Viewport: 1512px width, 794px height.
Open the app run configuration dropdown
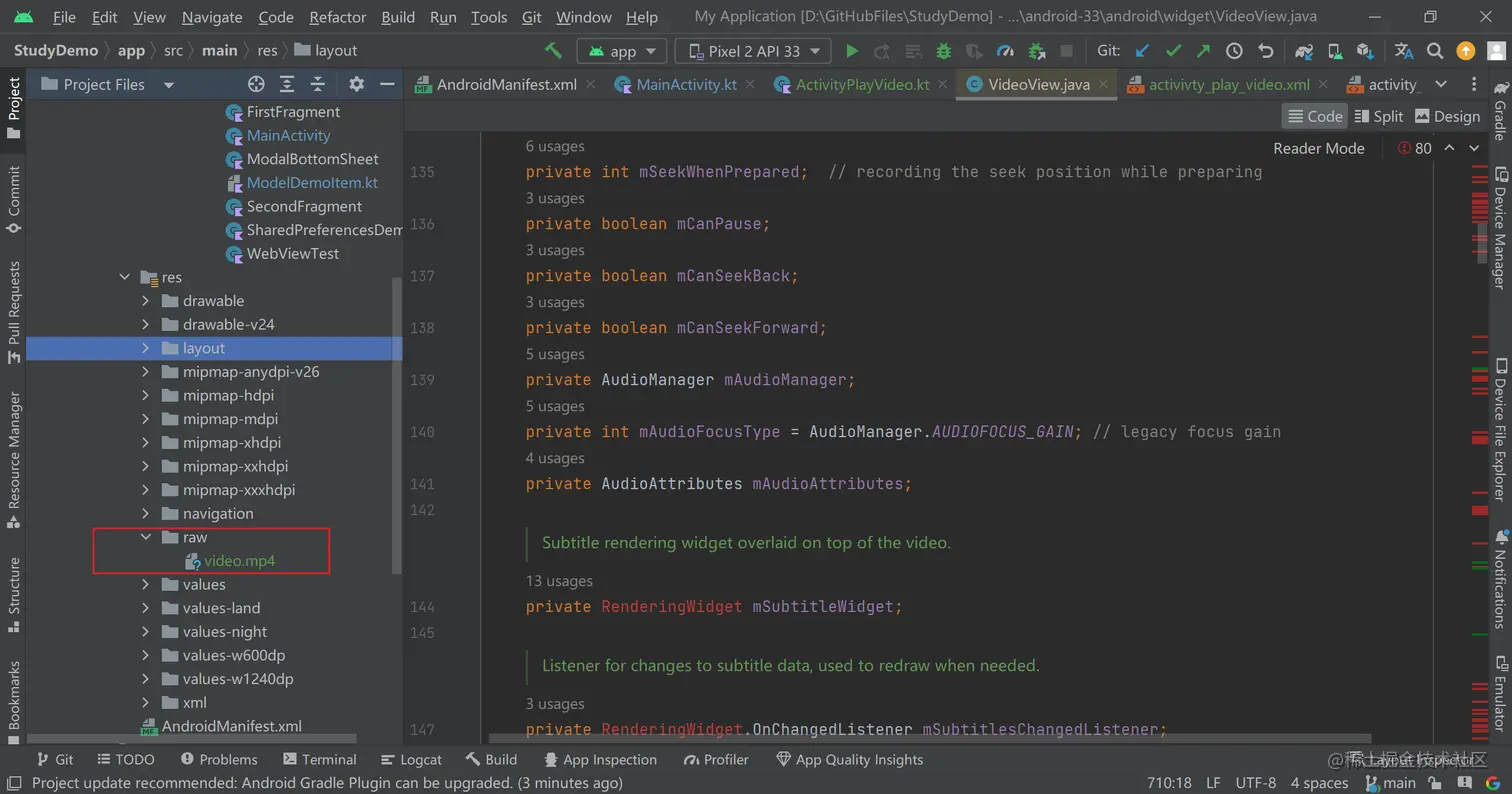click(x=622, y=51)
